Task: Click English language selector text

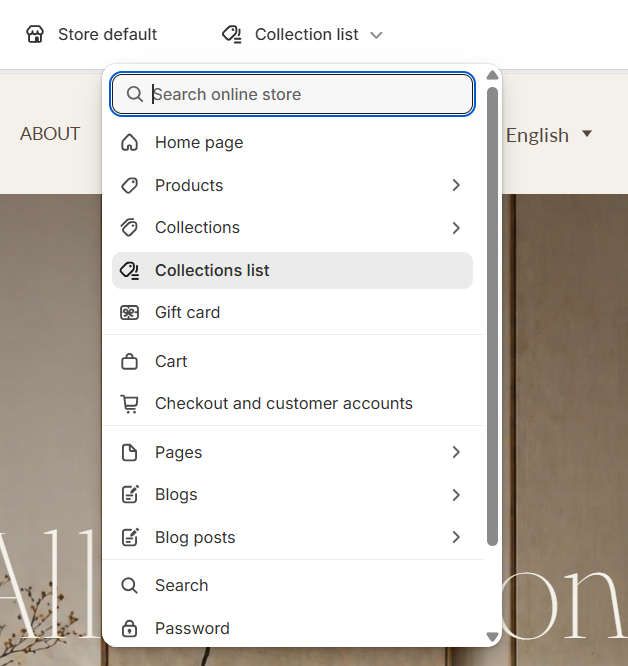Action: tap(537, 136)
